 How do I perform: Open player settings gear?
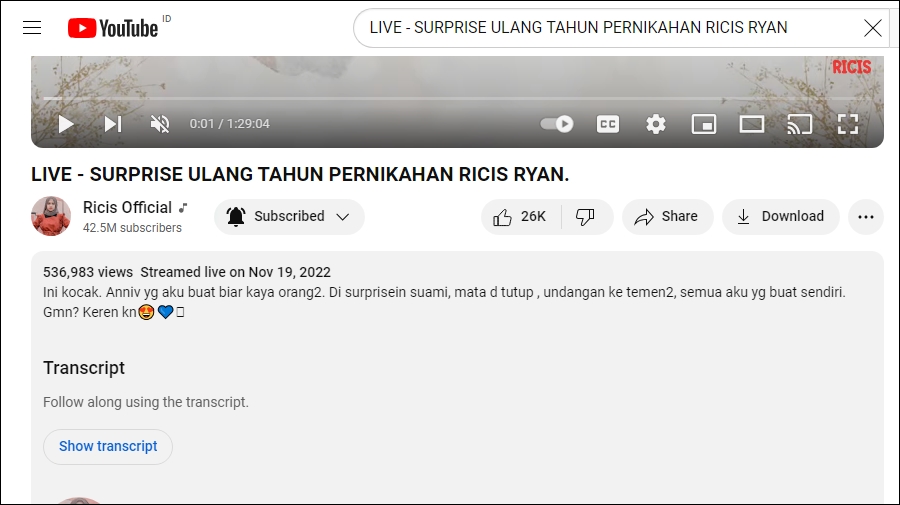pyautogui.click(x=655, y=124)
